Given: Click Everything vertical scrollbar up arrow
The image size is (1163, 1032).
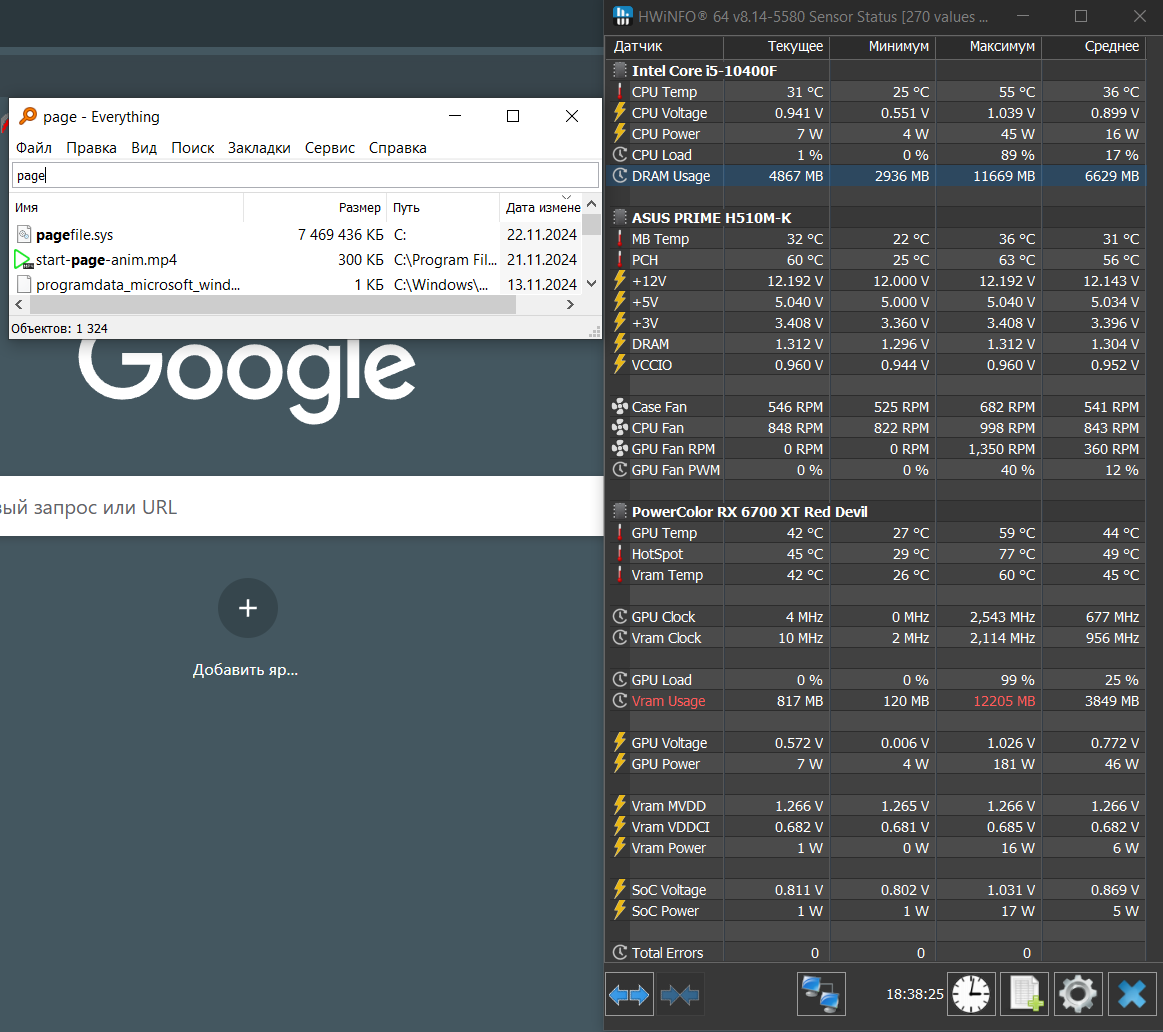Looking at the screenshot, I should (x=591, y=203).
